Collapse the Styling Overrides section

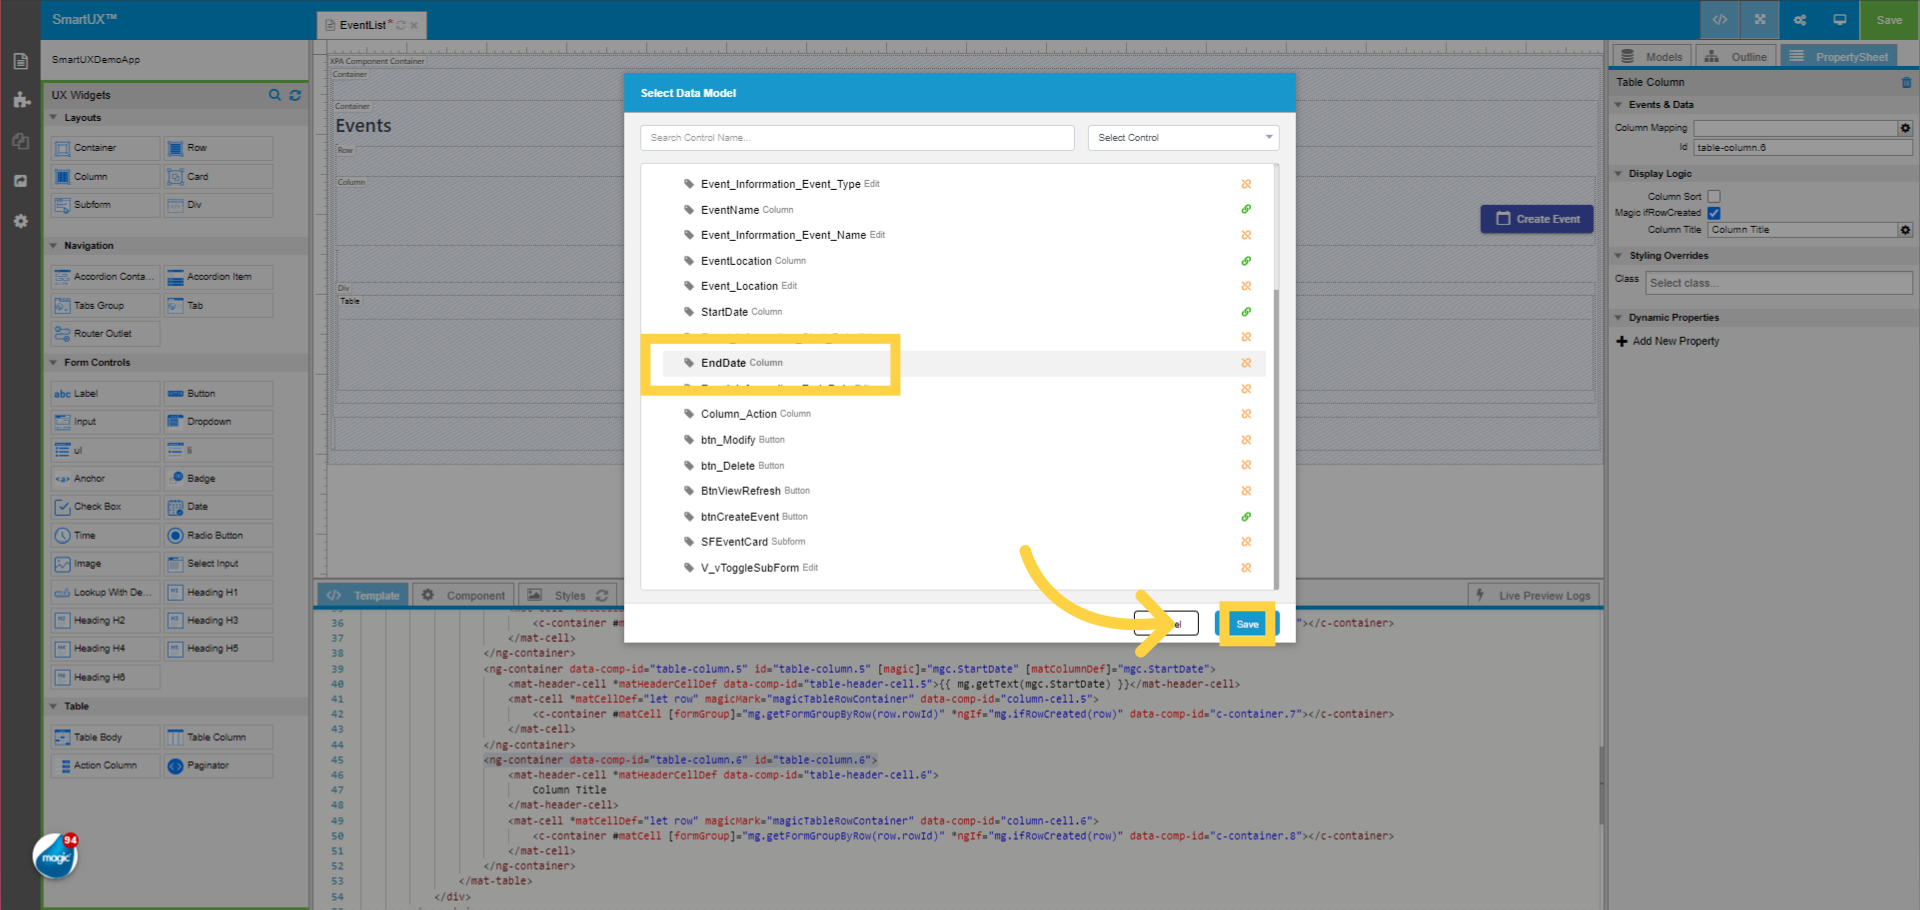1619,256
